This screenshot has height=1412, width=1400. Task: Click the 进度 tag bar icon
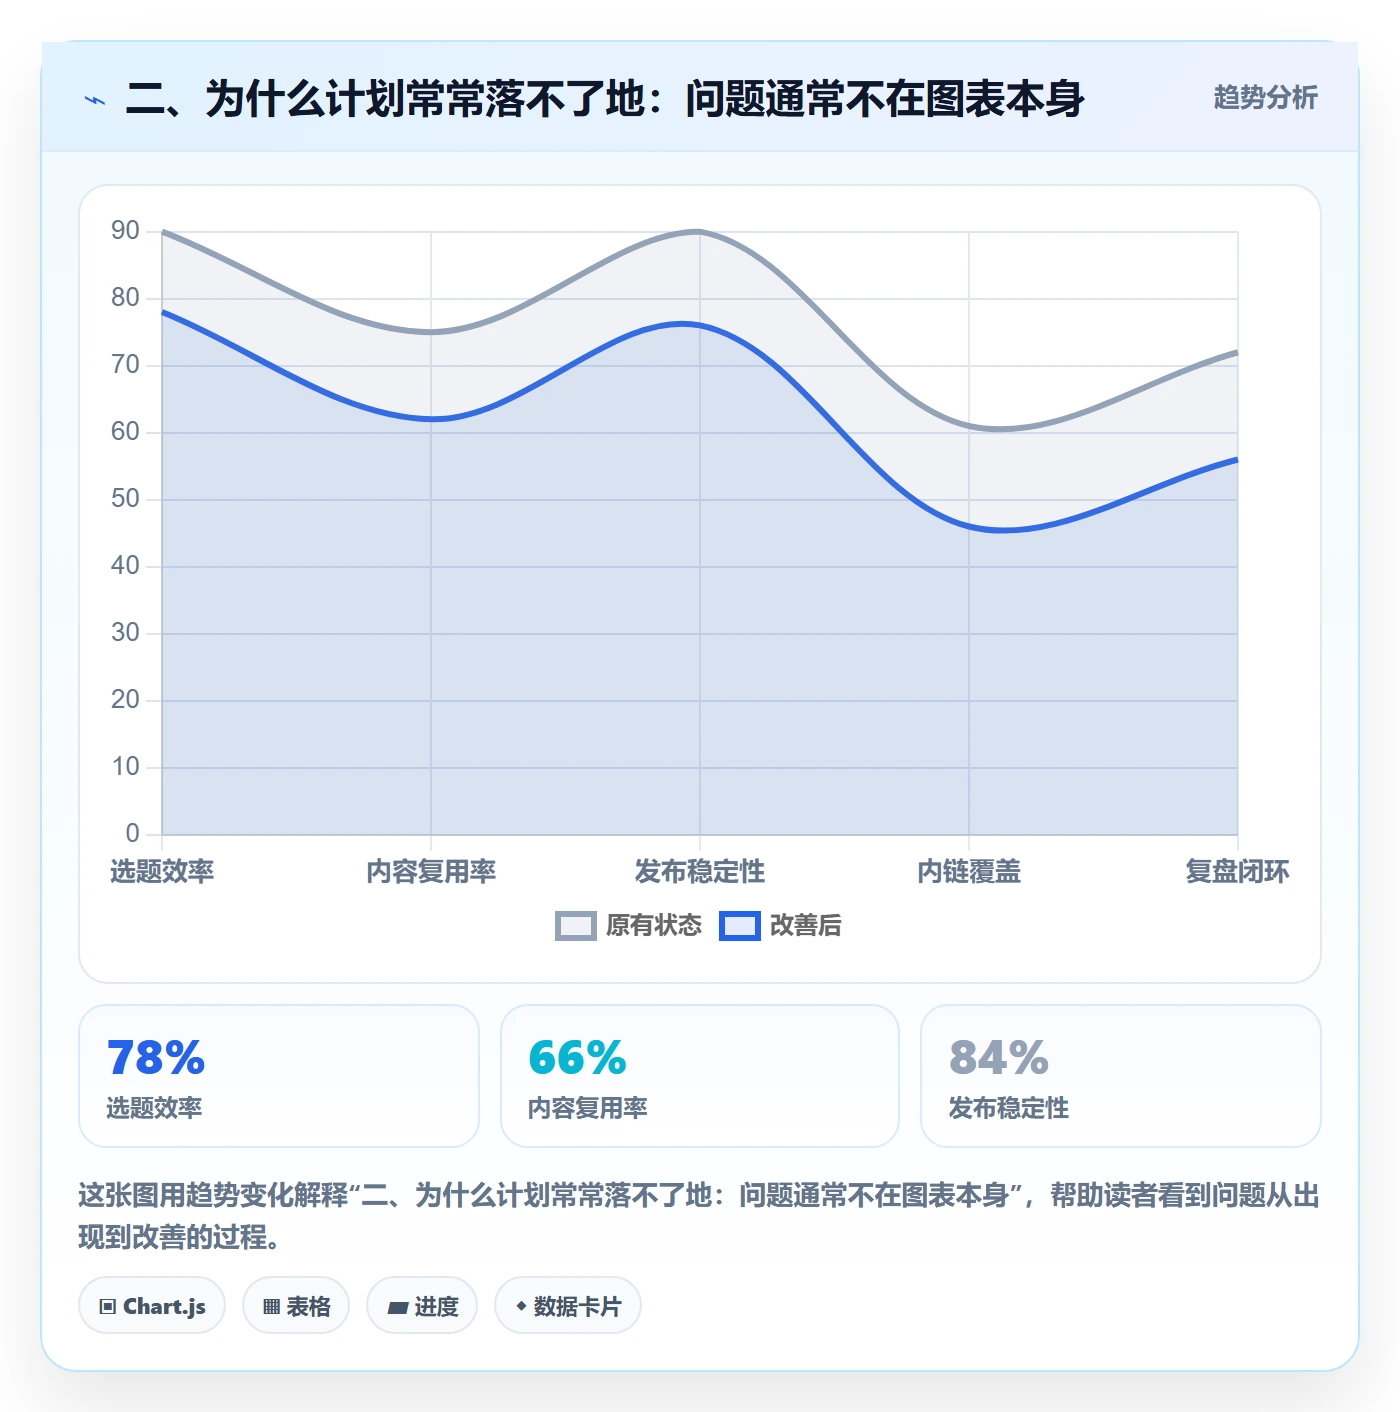398,1307
